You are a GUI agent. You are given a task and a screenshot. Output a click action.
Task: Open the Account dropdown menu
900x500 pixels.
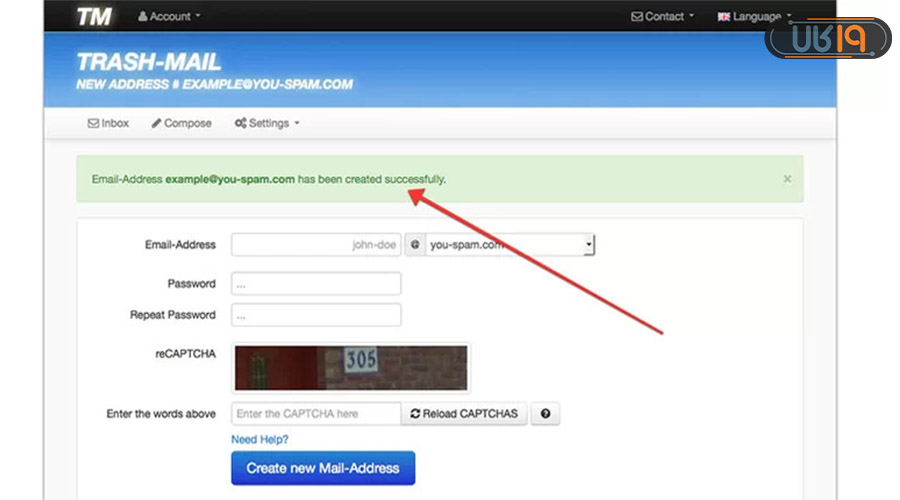click(x=169, y=17)
